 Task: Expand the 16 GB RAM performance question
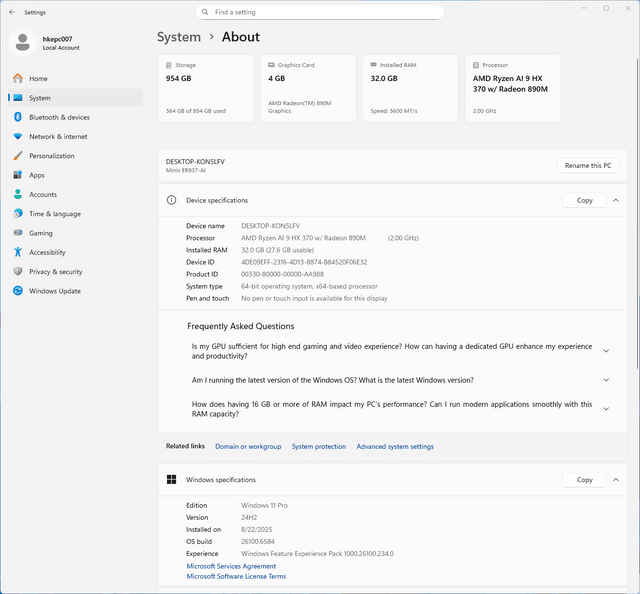[606, 409]
